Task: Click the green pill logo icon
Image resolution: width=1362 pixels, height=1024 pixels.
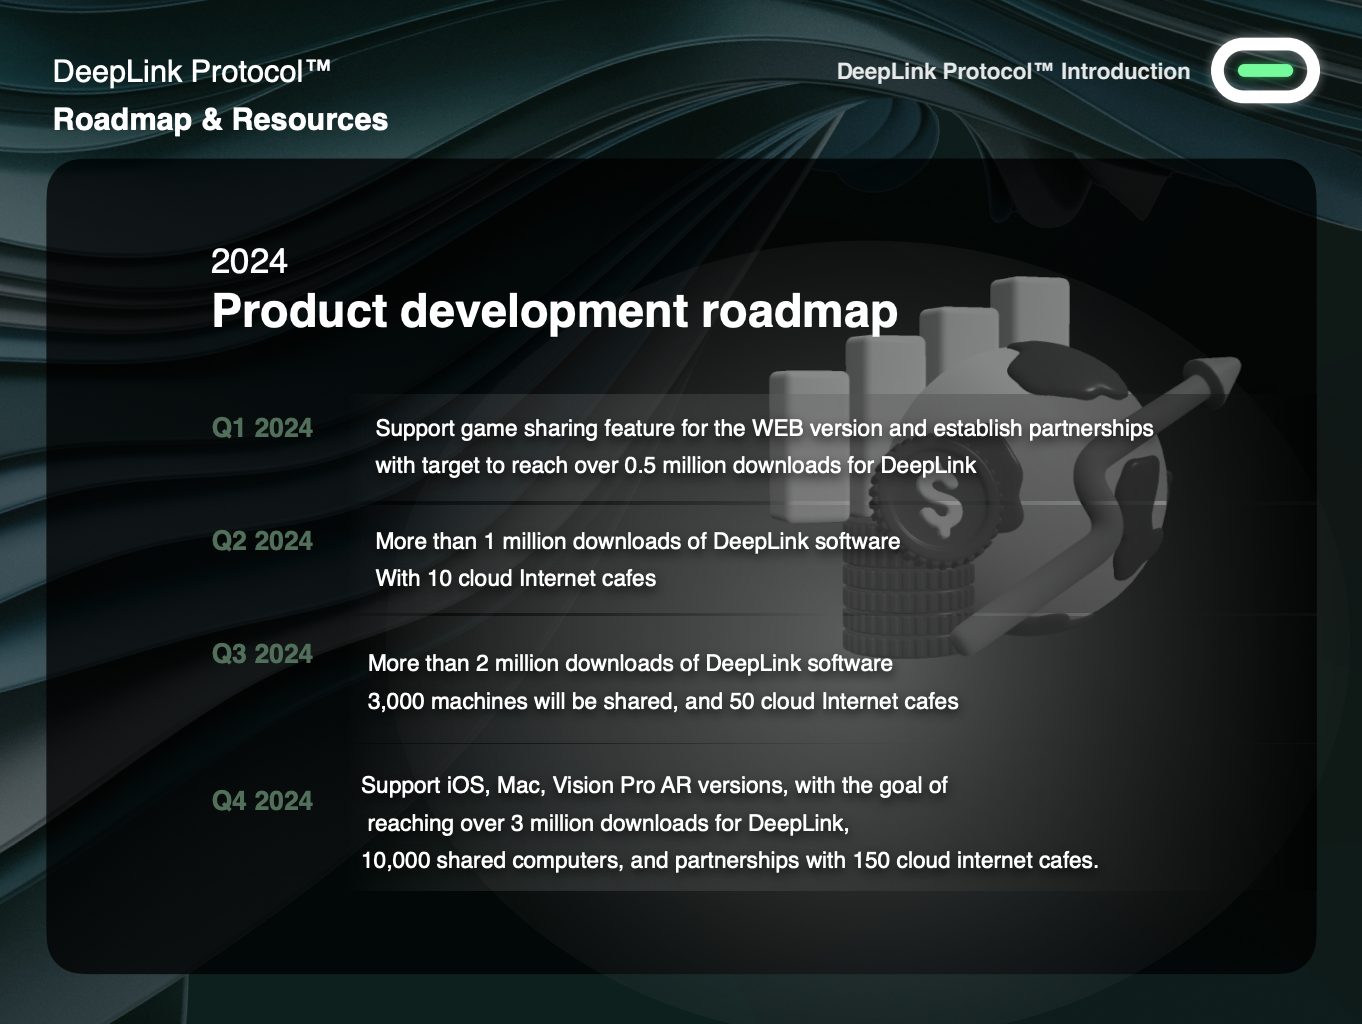Action: 1265,71
